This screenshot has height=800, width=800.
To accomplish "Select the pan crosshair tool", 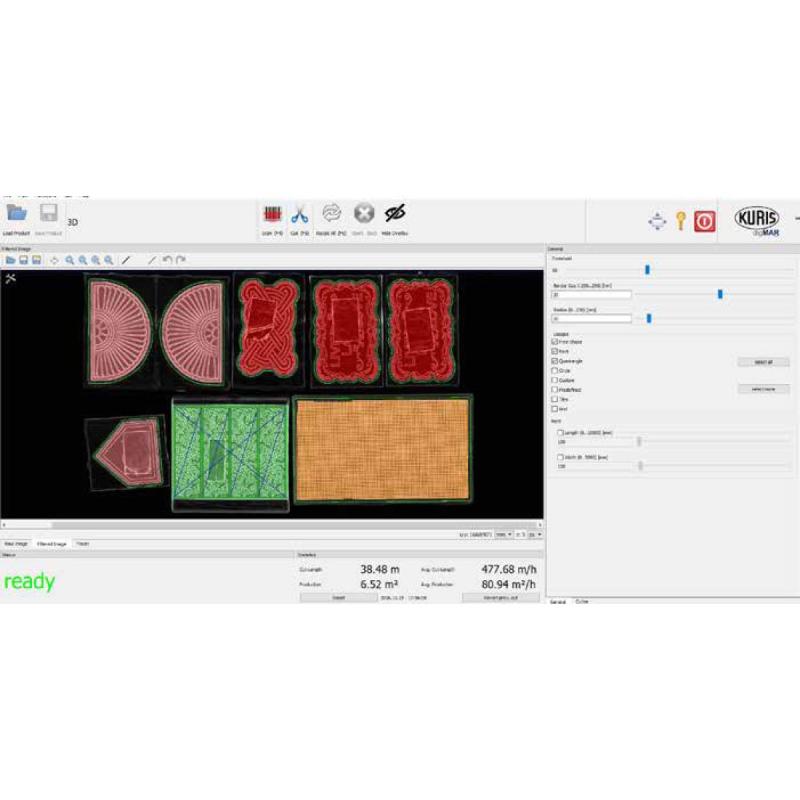I will (x=54, y=260).
